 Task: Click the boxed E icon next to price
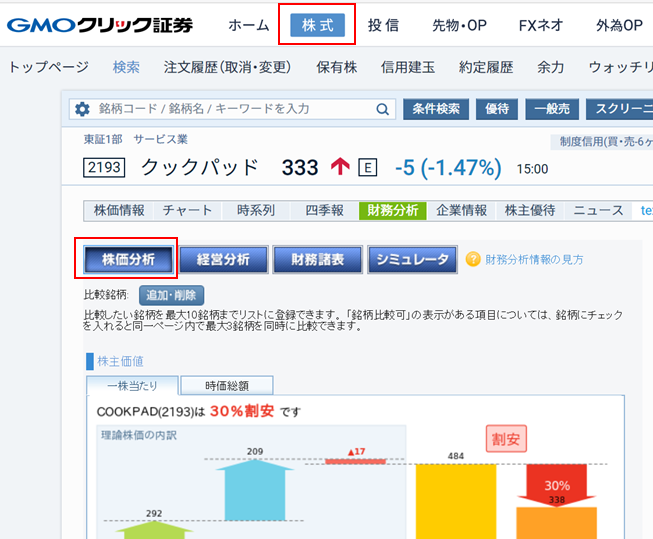[368, 168]
